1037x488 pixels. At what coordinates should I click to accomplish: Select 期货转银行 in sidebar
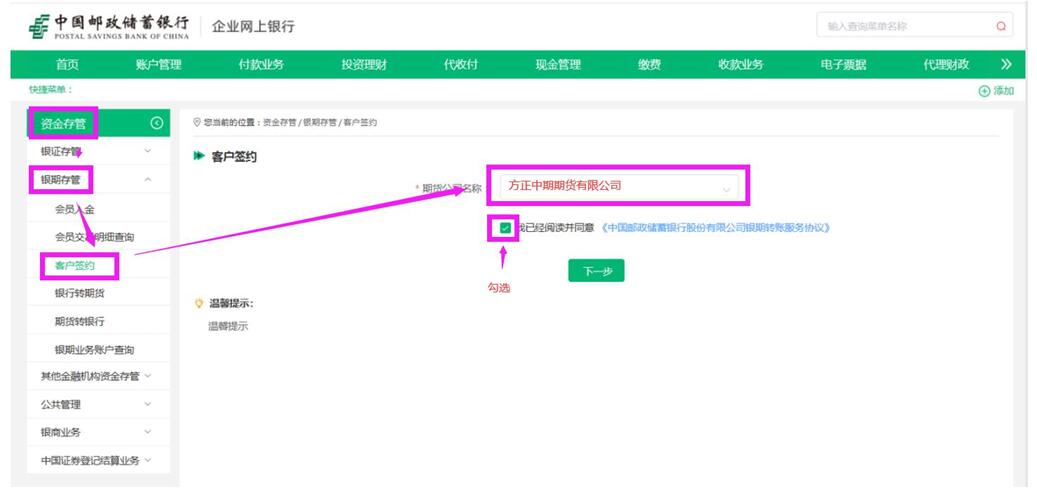point(80,321)
